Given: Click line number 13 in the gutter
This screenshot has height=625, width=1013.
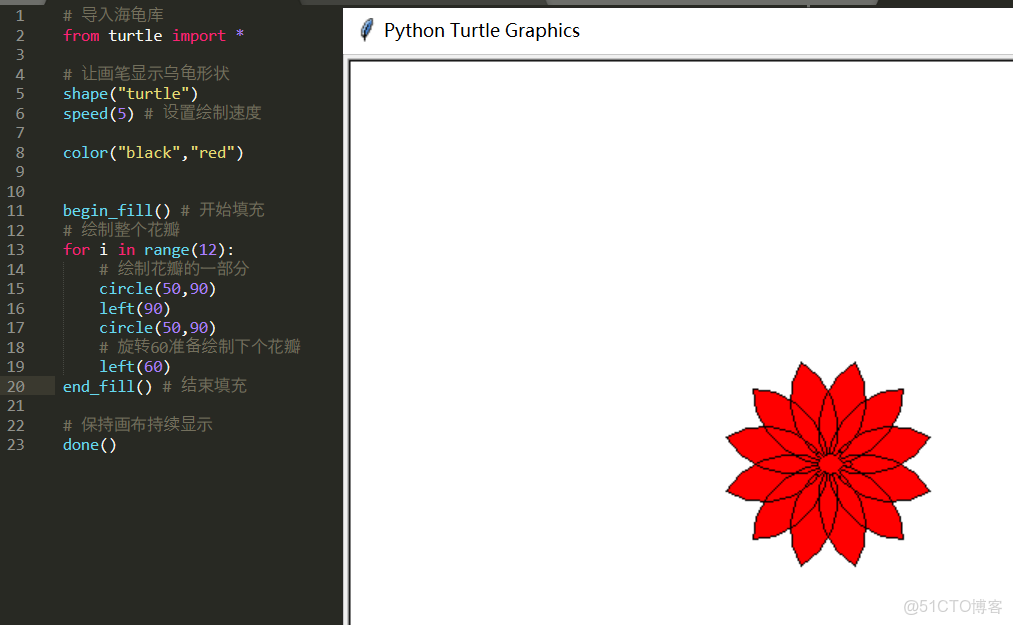Looking at the screenshot, I should (16, 249).
